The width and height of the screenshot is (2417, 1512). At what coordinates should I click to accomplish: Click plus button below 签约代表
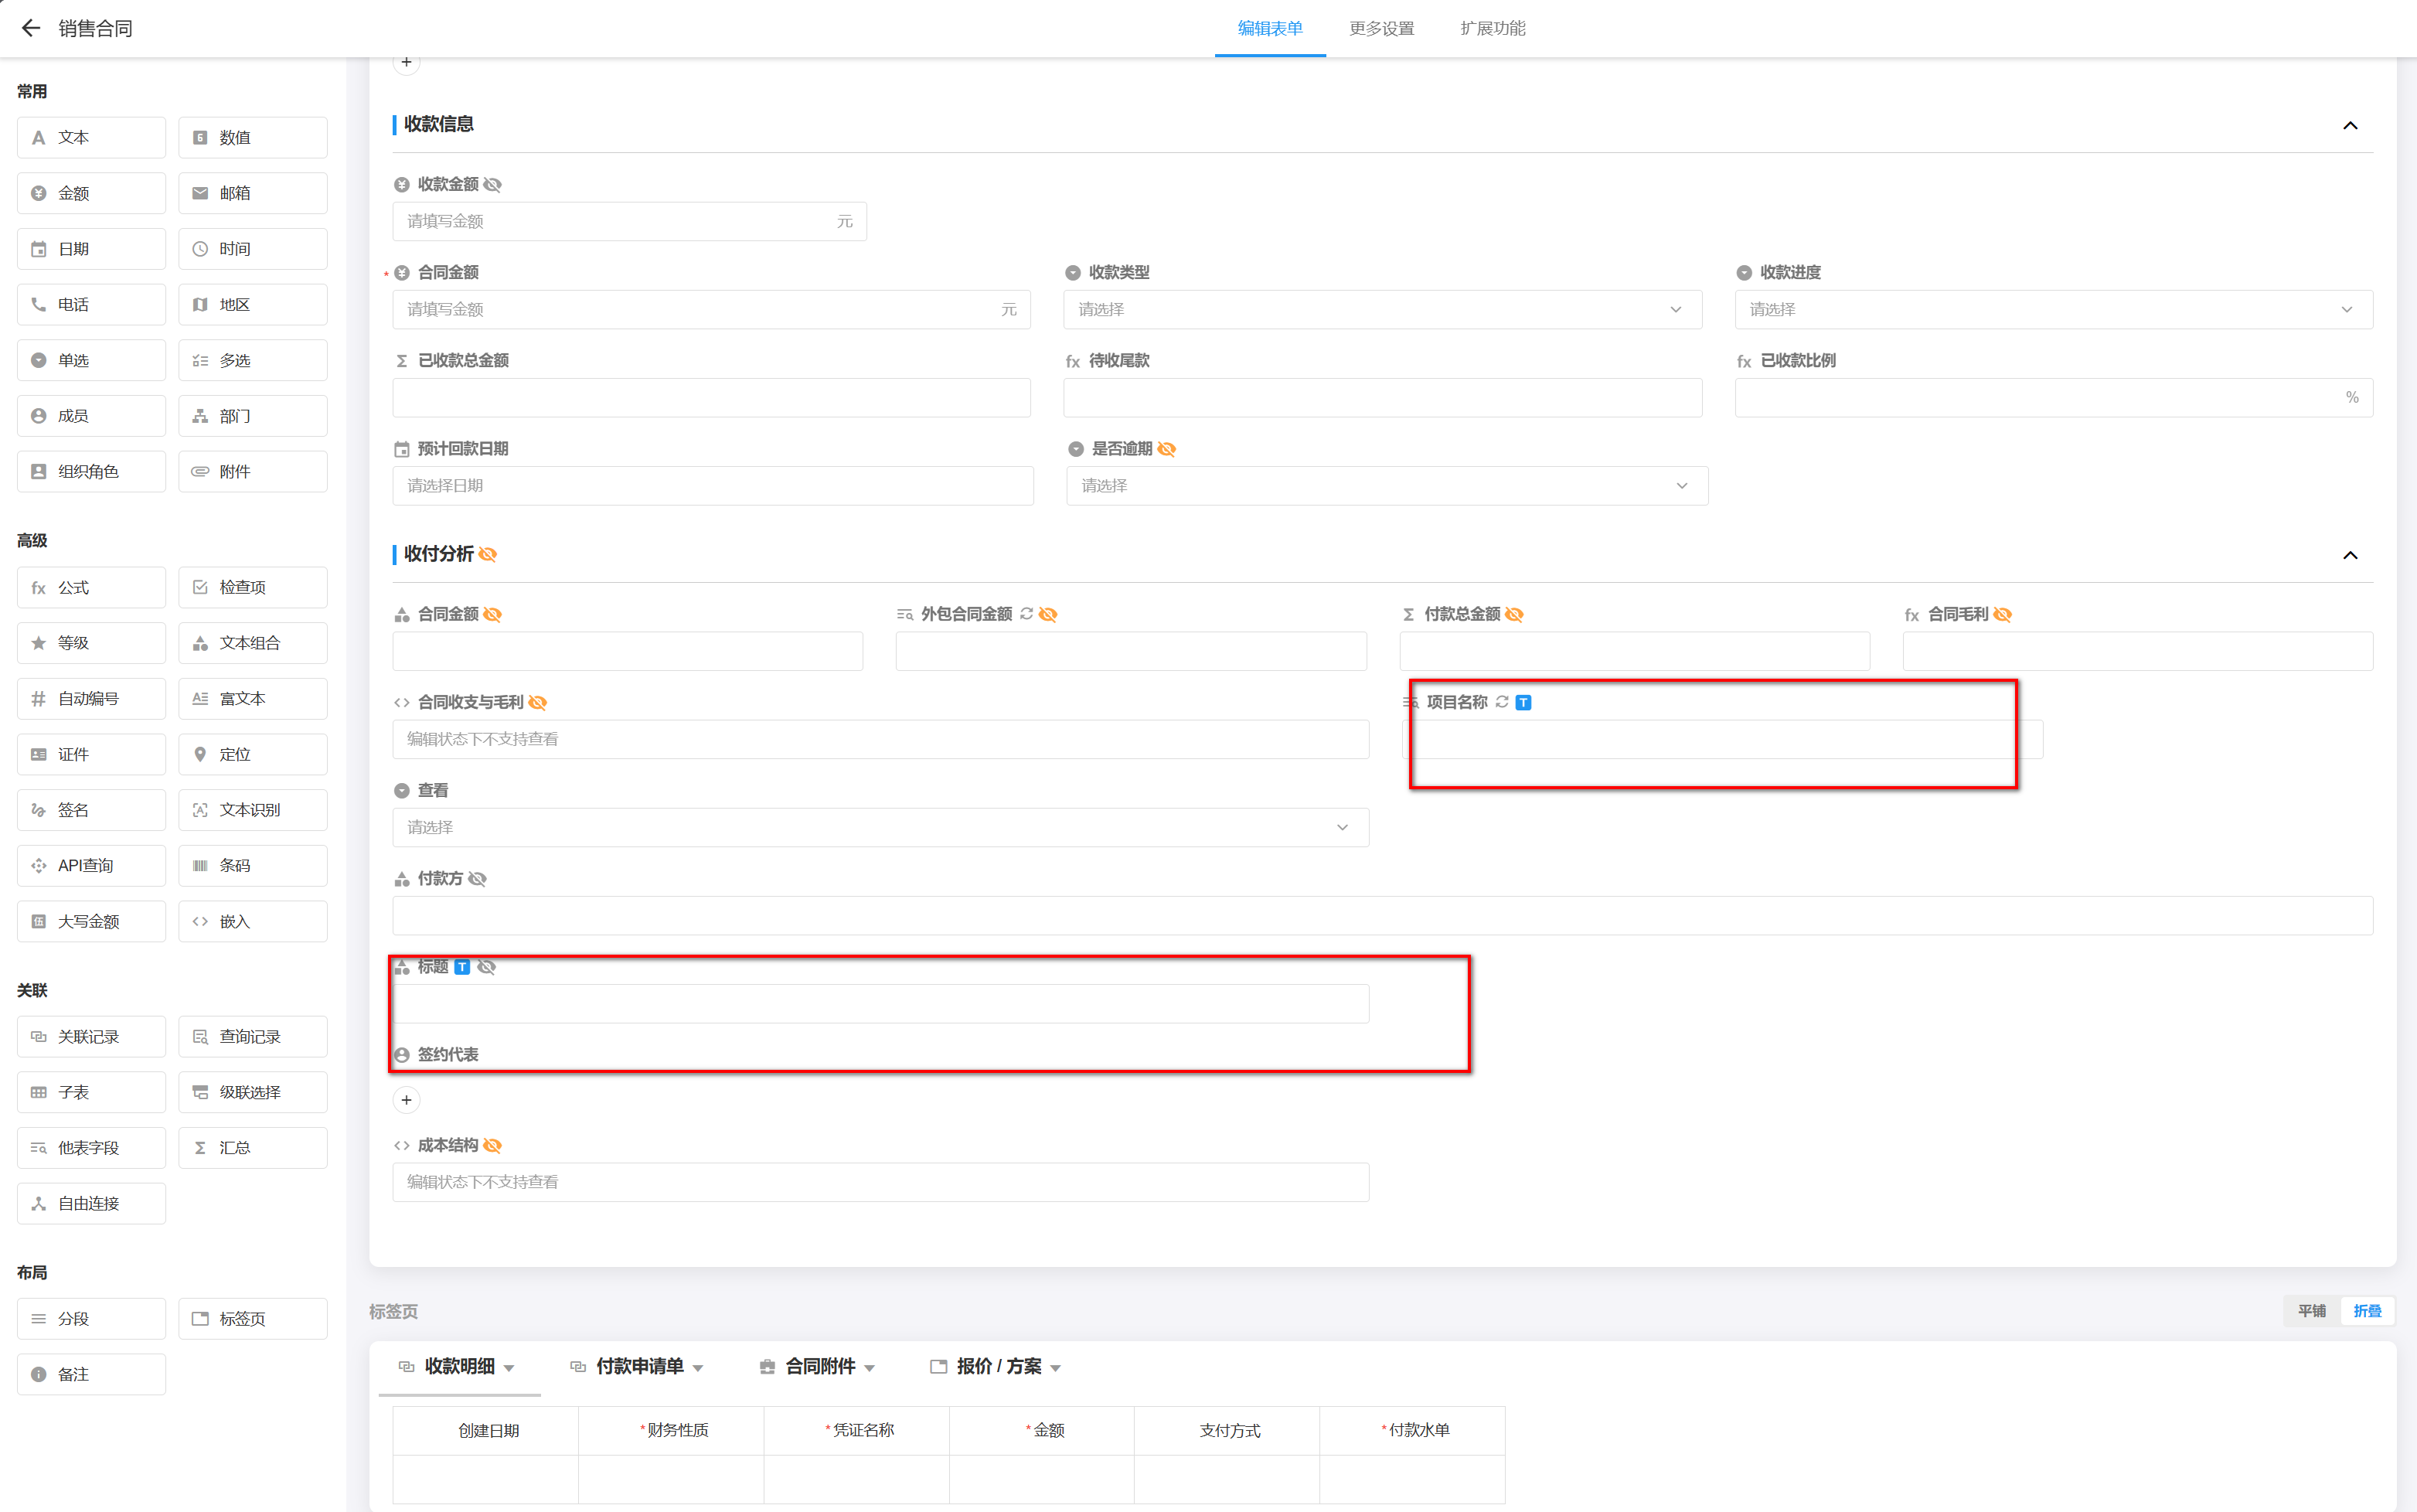click(406, 1100)
